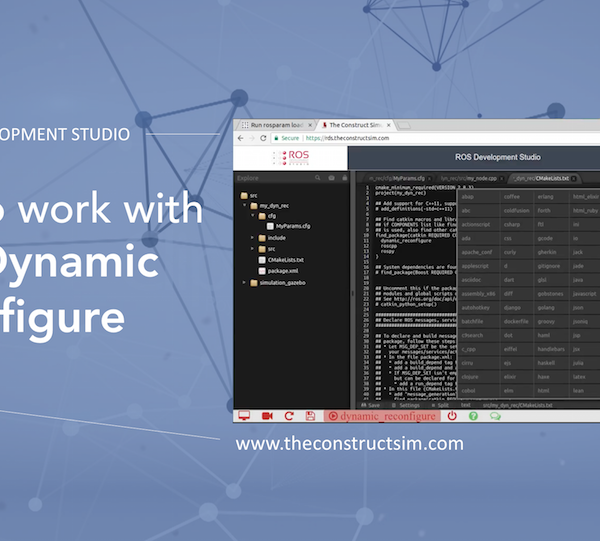The height and width of the screenshot is (541, 600).
Task: Click the red floppy disk save icon
Action: click(x=310, y=416)
